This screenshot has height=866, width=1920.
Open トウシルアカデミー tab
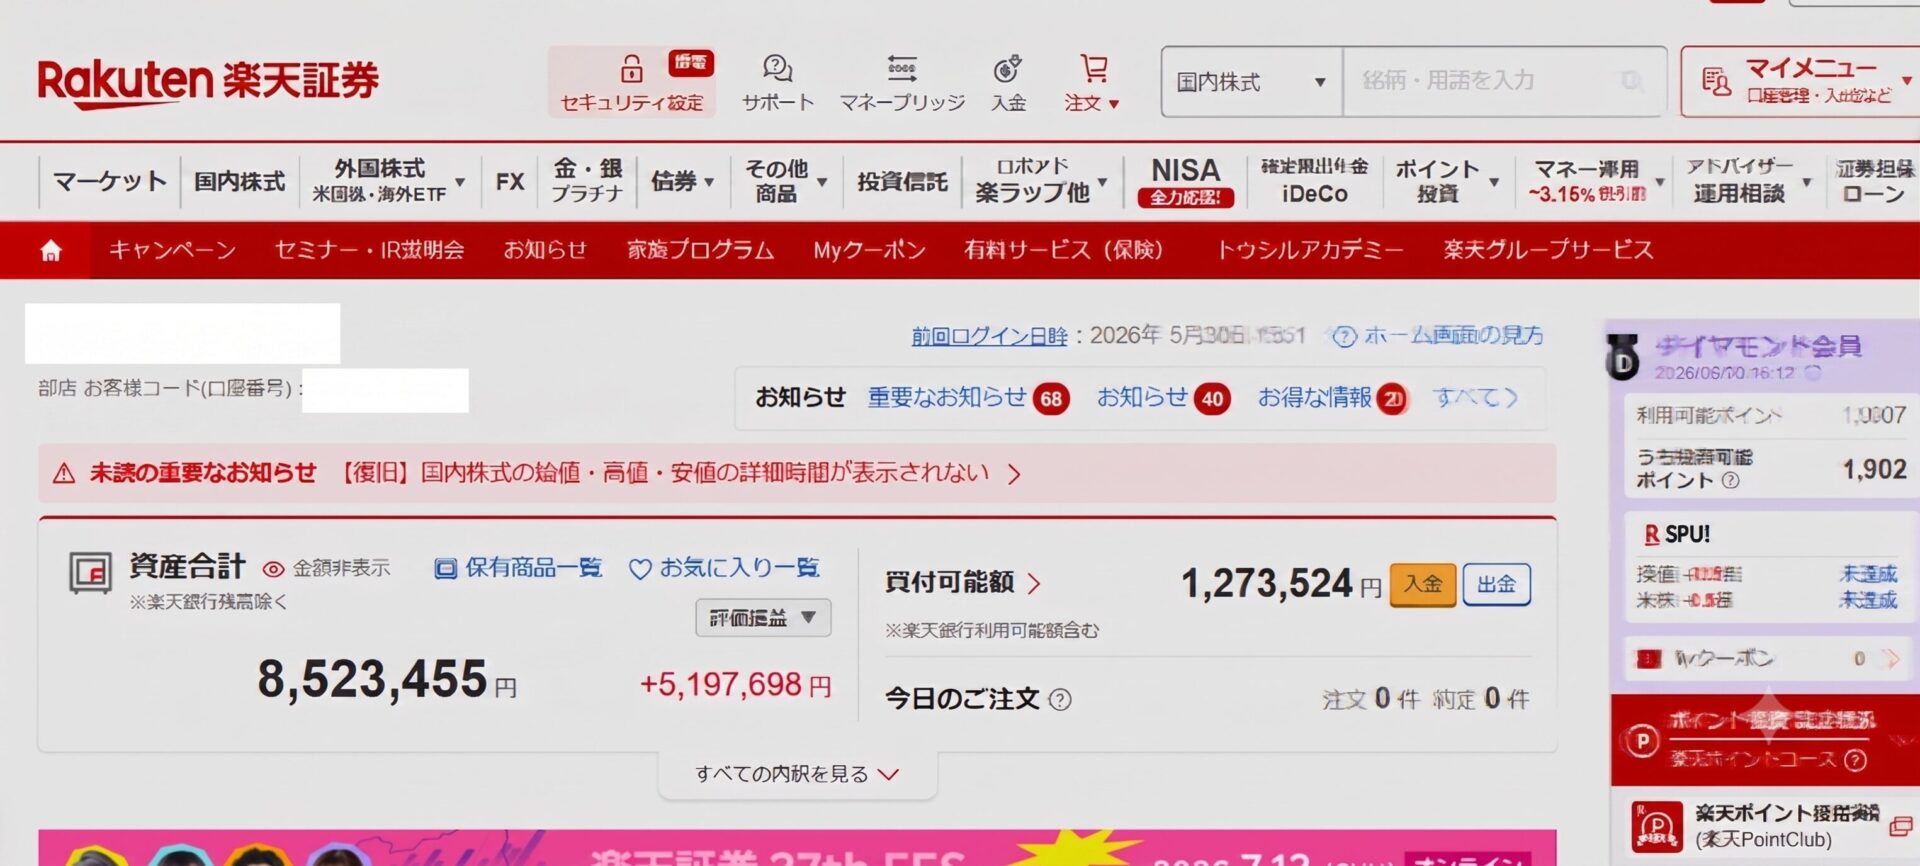point(1309,250)
